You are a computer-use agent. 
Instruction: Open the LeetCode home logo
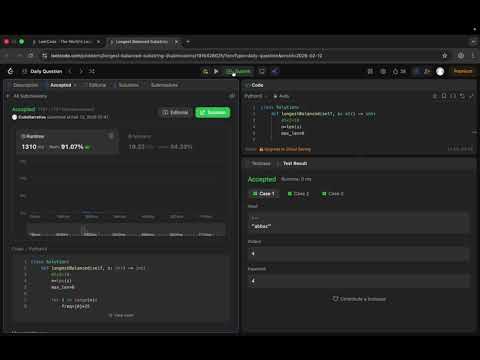(x=10, y=71)
